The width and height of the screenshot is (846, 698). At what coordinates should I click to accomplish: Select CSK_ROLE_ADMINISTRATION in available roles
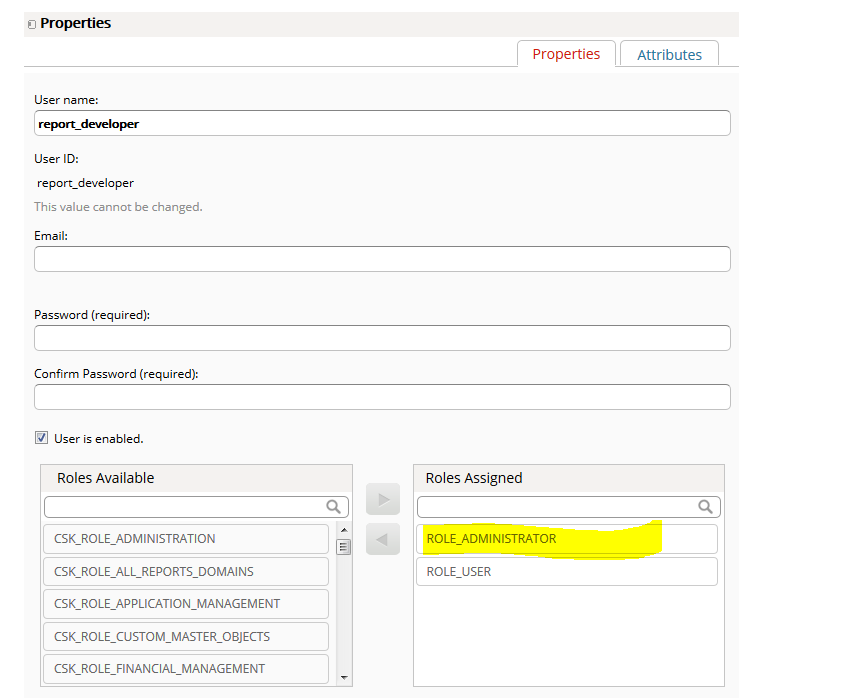[x=186, y=539]
